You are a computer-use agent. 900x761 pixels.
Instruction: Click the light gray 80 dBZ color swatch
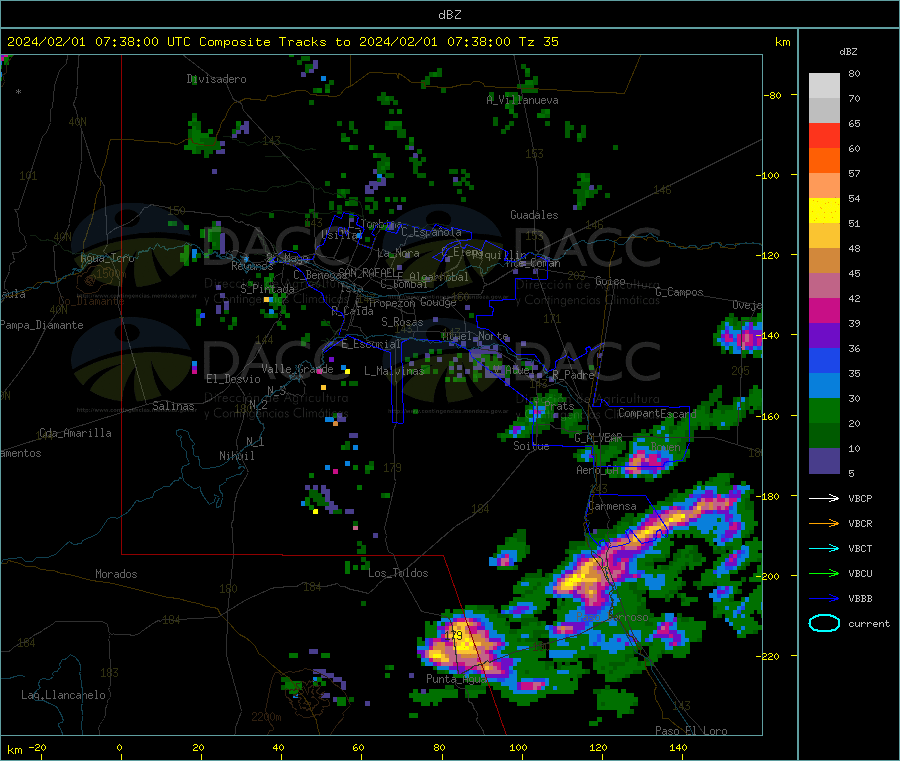tap(824, 86)
